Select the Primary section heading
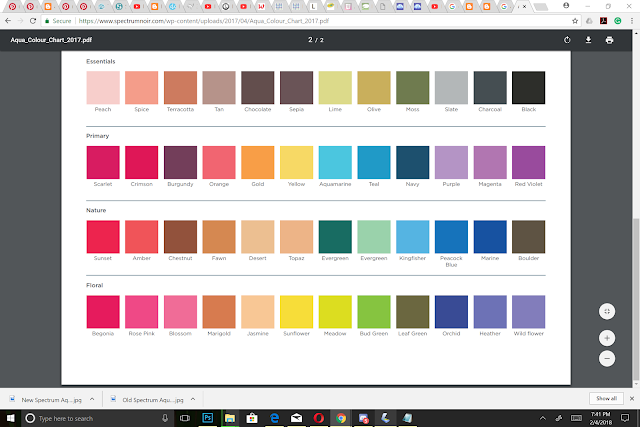The height and width of the screenshot is (427, 640). click(x=98, y=136)
